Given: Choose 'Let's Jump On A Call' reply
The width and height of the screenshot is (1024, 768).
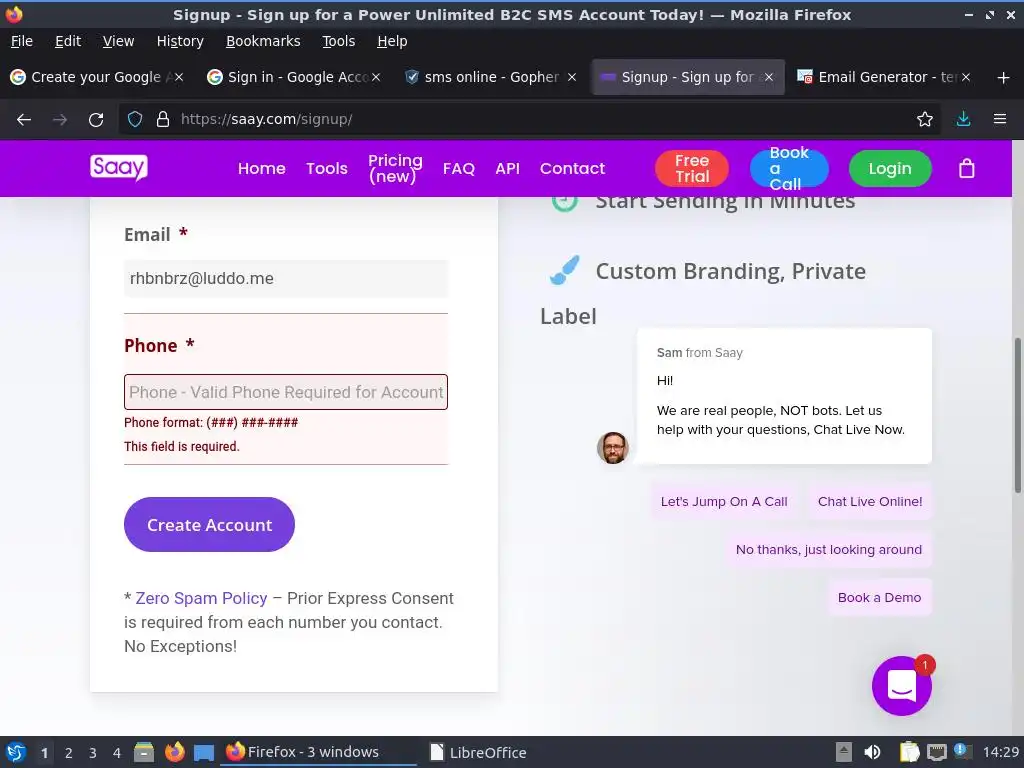Looking at the screenshot, I should click(724, 502).
